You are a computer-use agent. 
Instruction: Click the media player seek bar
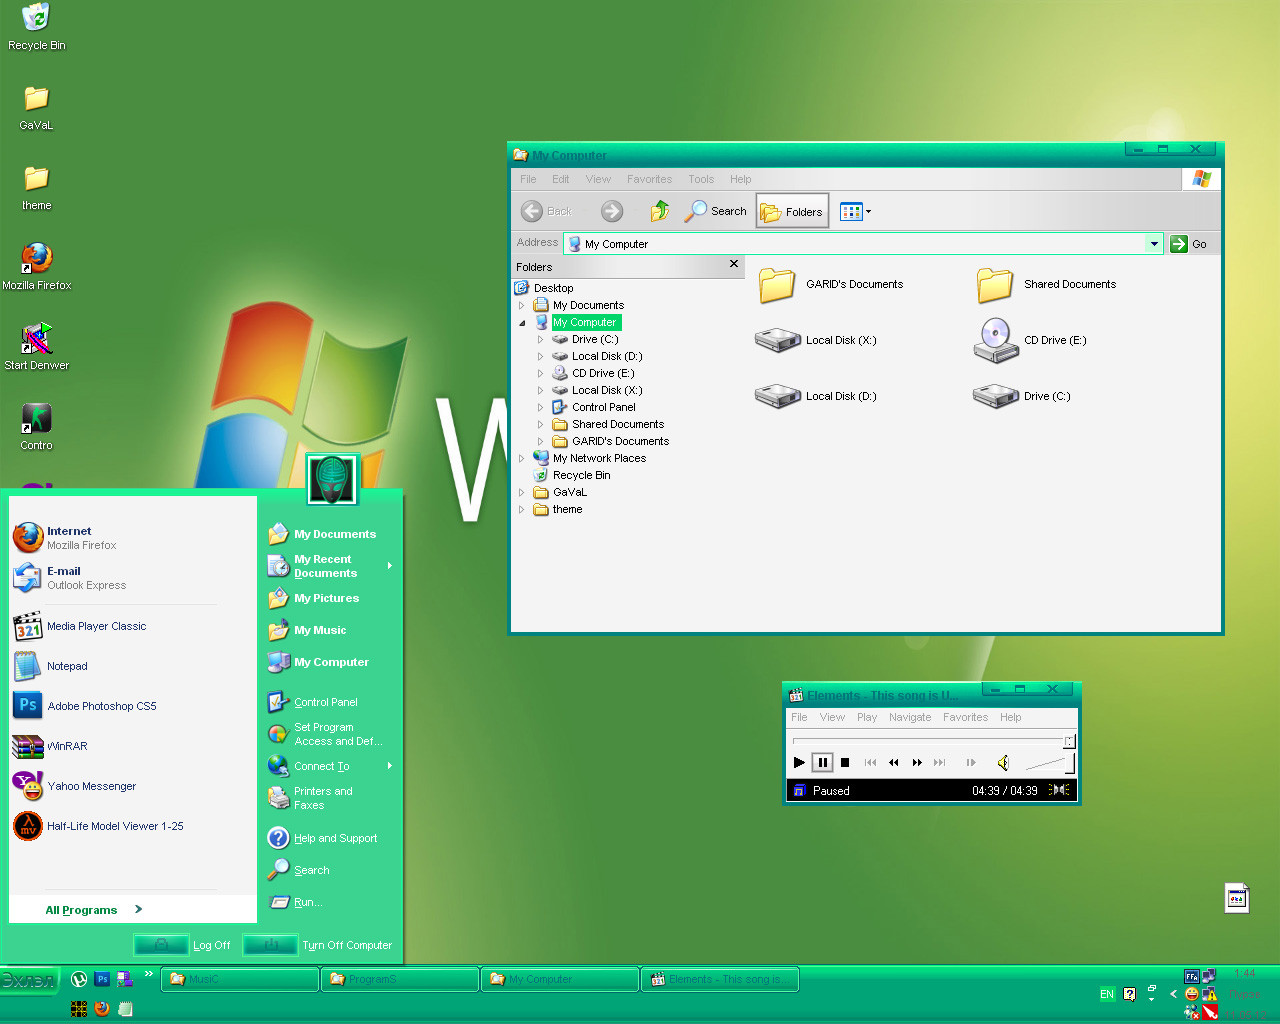point(932,741)
